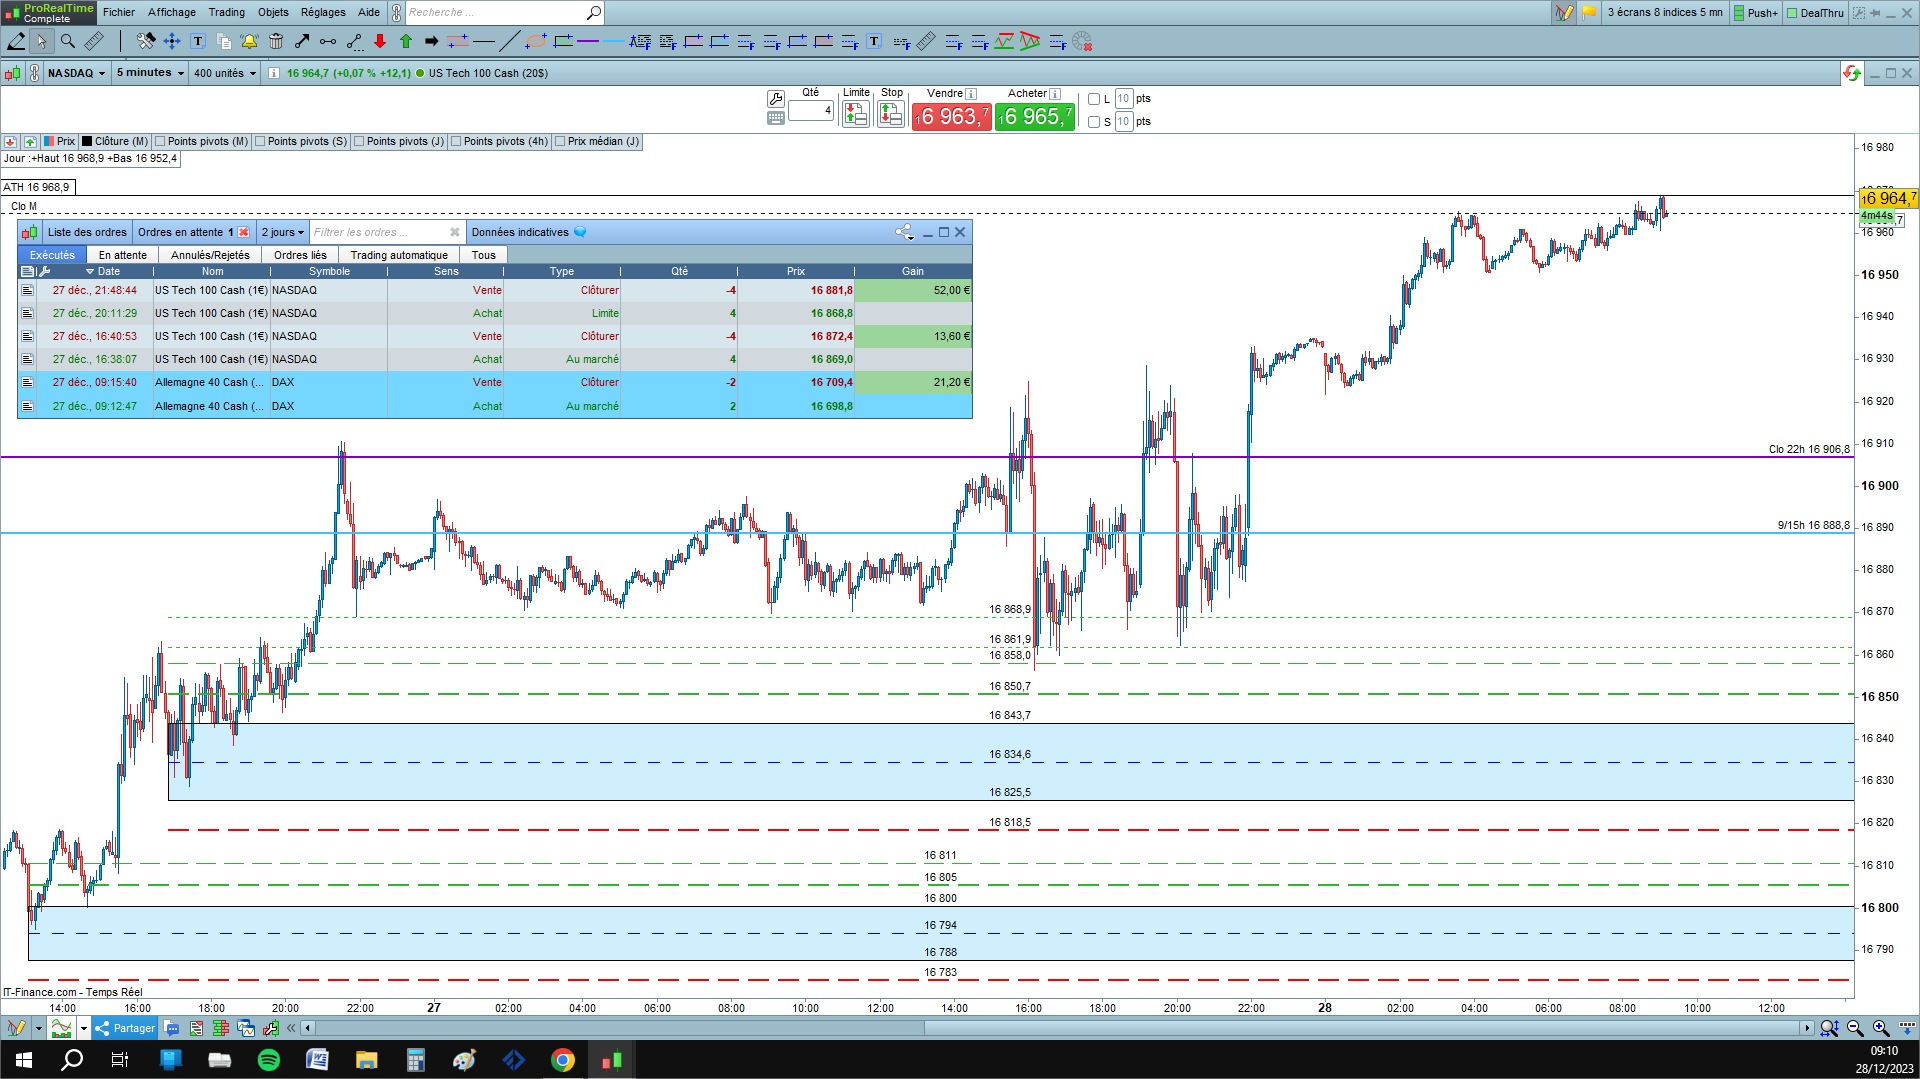Click the alert bell icon
The image size is (1920, 1079).
pos(249,41)
